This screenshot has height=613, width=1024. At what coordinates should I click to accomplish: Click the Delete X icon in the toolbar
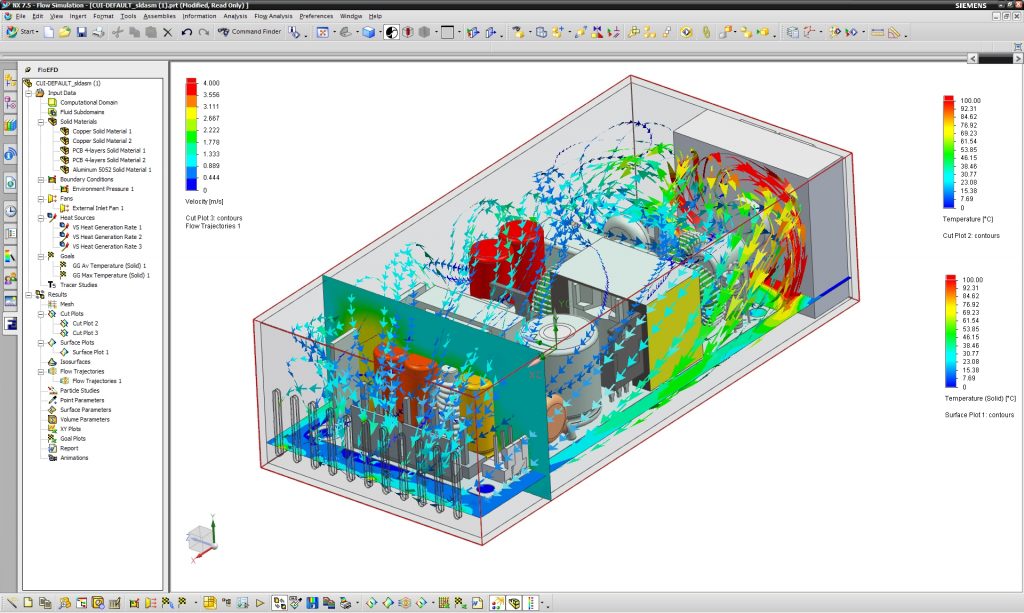pos(167,32)
